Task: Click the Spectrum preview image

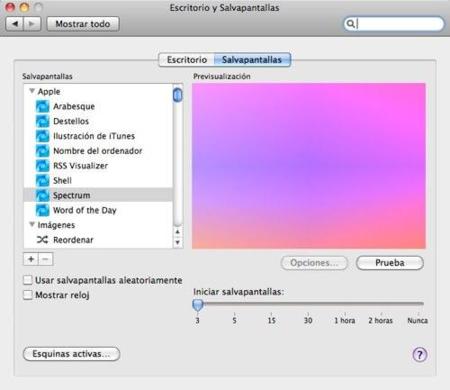Action: pyautogui.click(x=309, y=166)
